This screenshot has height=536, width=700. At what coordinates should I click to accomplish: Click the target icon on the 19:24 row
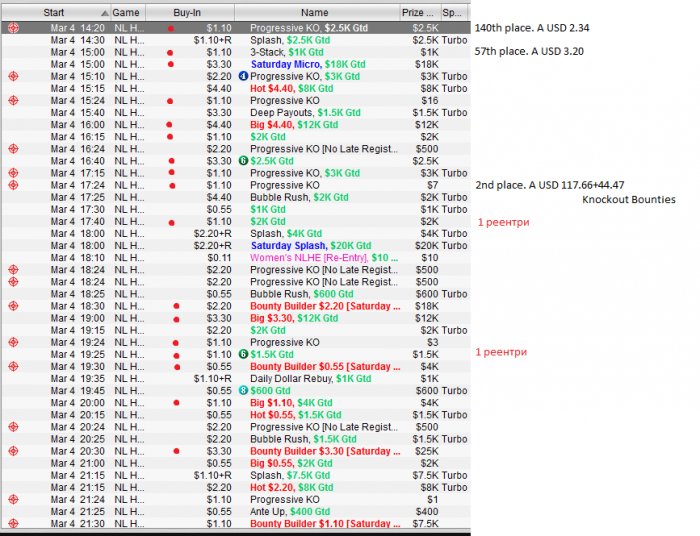pos(13,342)
